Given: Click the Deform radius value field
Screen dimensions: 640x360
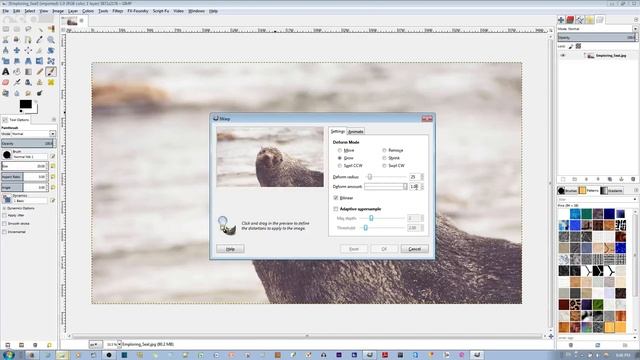Looking at the screenshot, I should point(414,177).
